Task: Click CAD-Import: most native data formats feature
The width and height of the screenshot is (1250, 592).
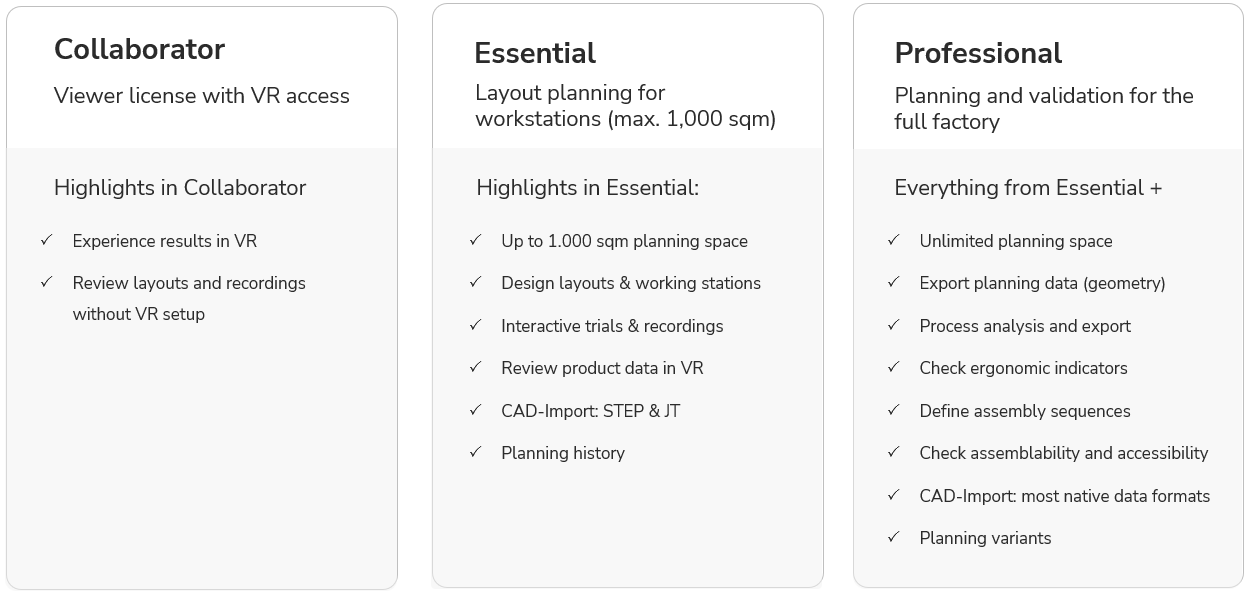Action: [1065, 496]
